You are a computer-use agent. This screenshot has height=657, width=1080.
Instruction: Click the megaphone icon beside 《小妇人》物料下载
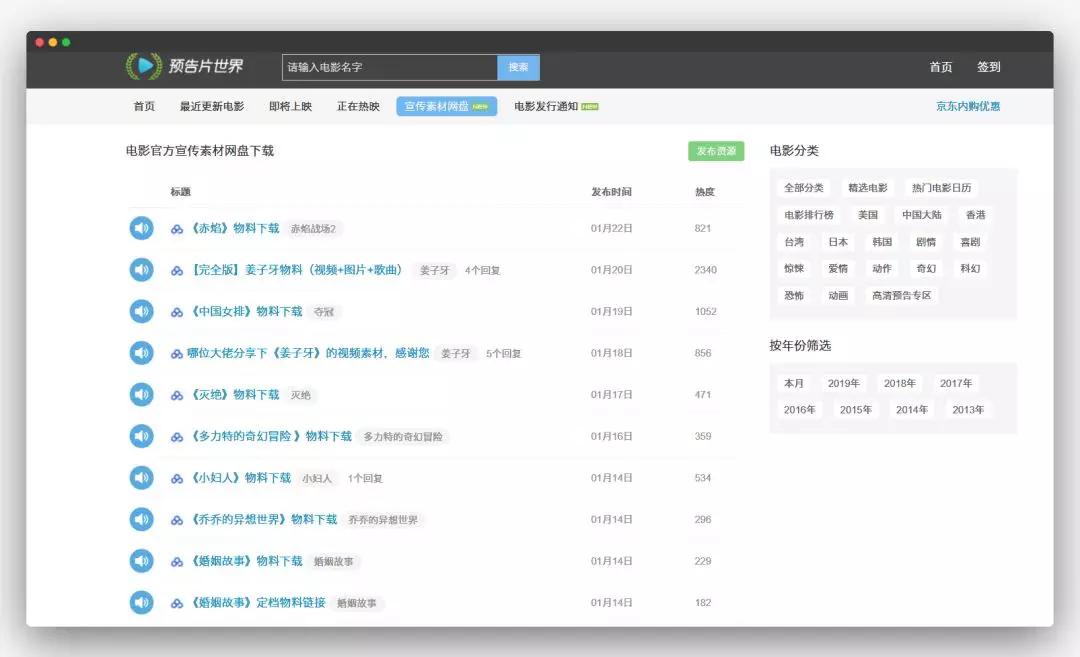point(141,478)
